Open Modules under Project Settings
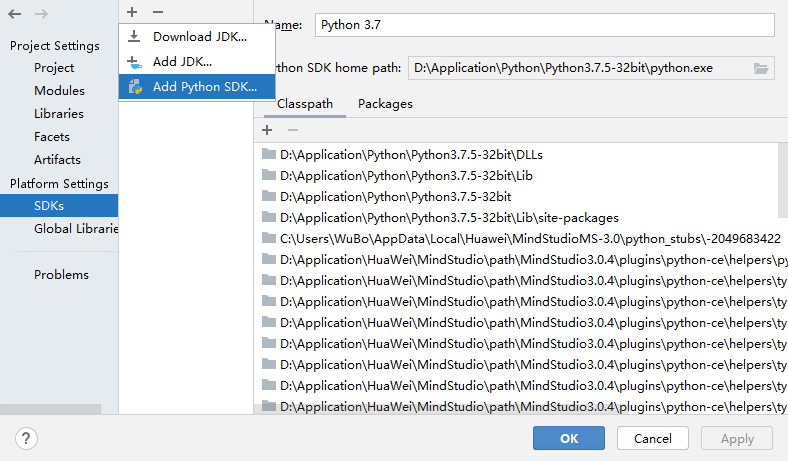The image size is (788, 461). tap(59, 91)
